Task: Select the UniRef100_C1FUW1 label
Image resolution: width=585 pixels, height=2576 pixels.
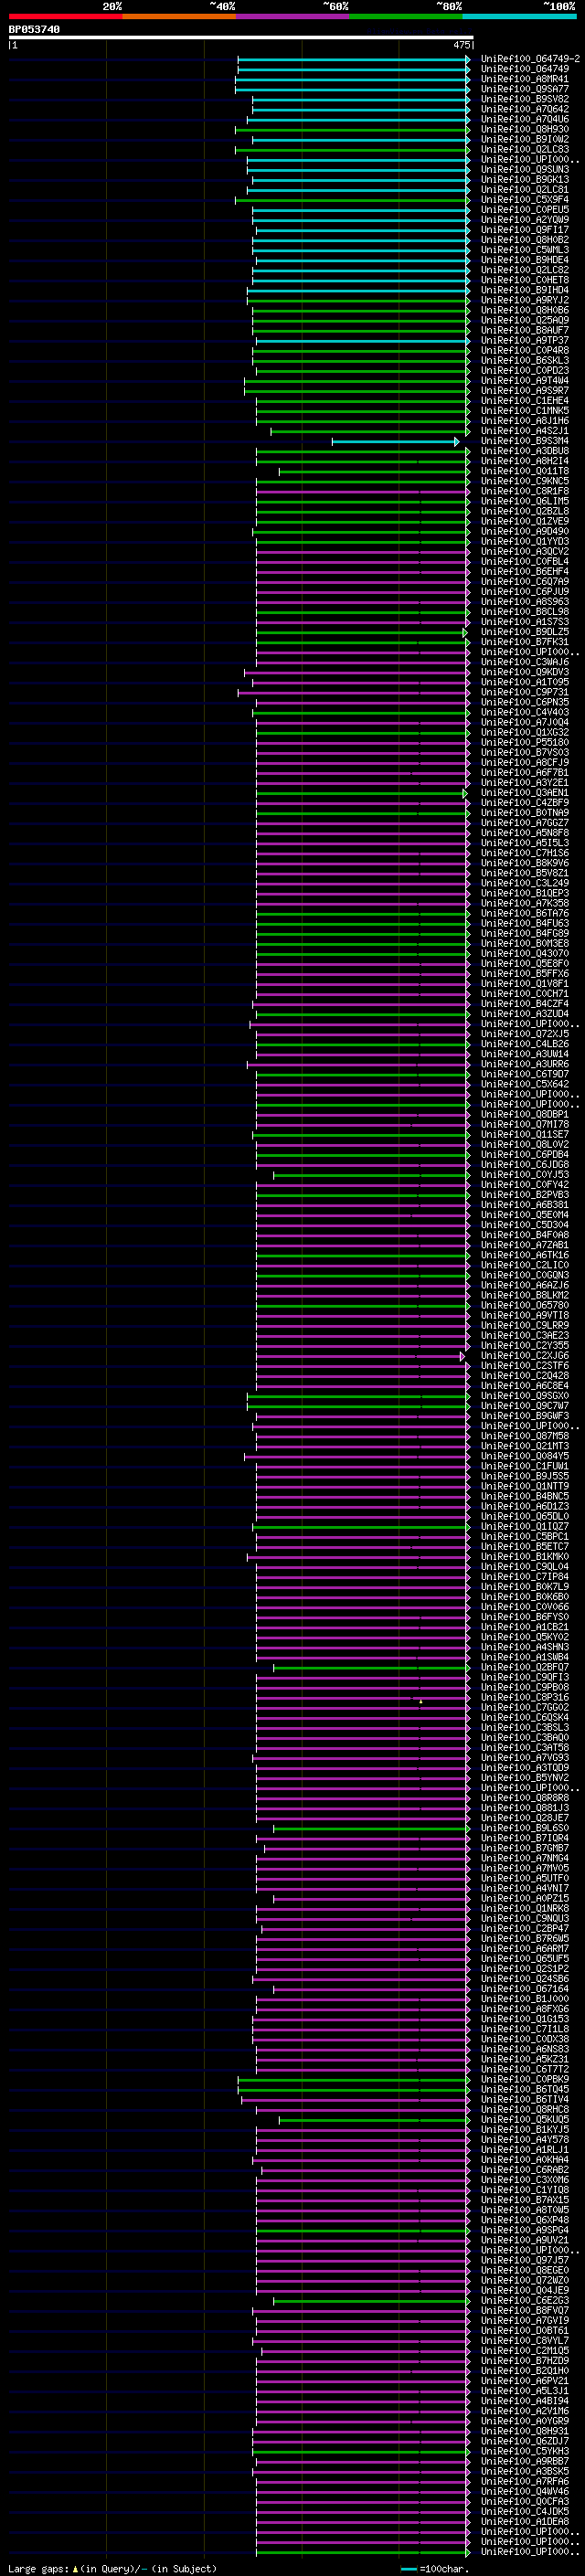Action: pos(525,1466)
